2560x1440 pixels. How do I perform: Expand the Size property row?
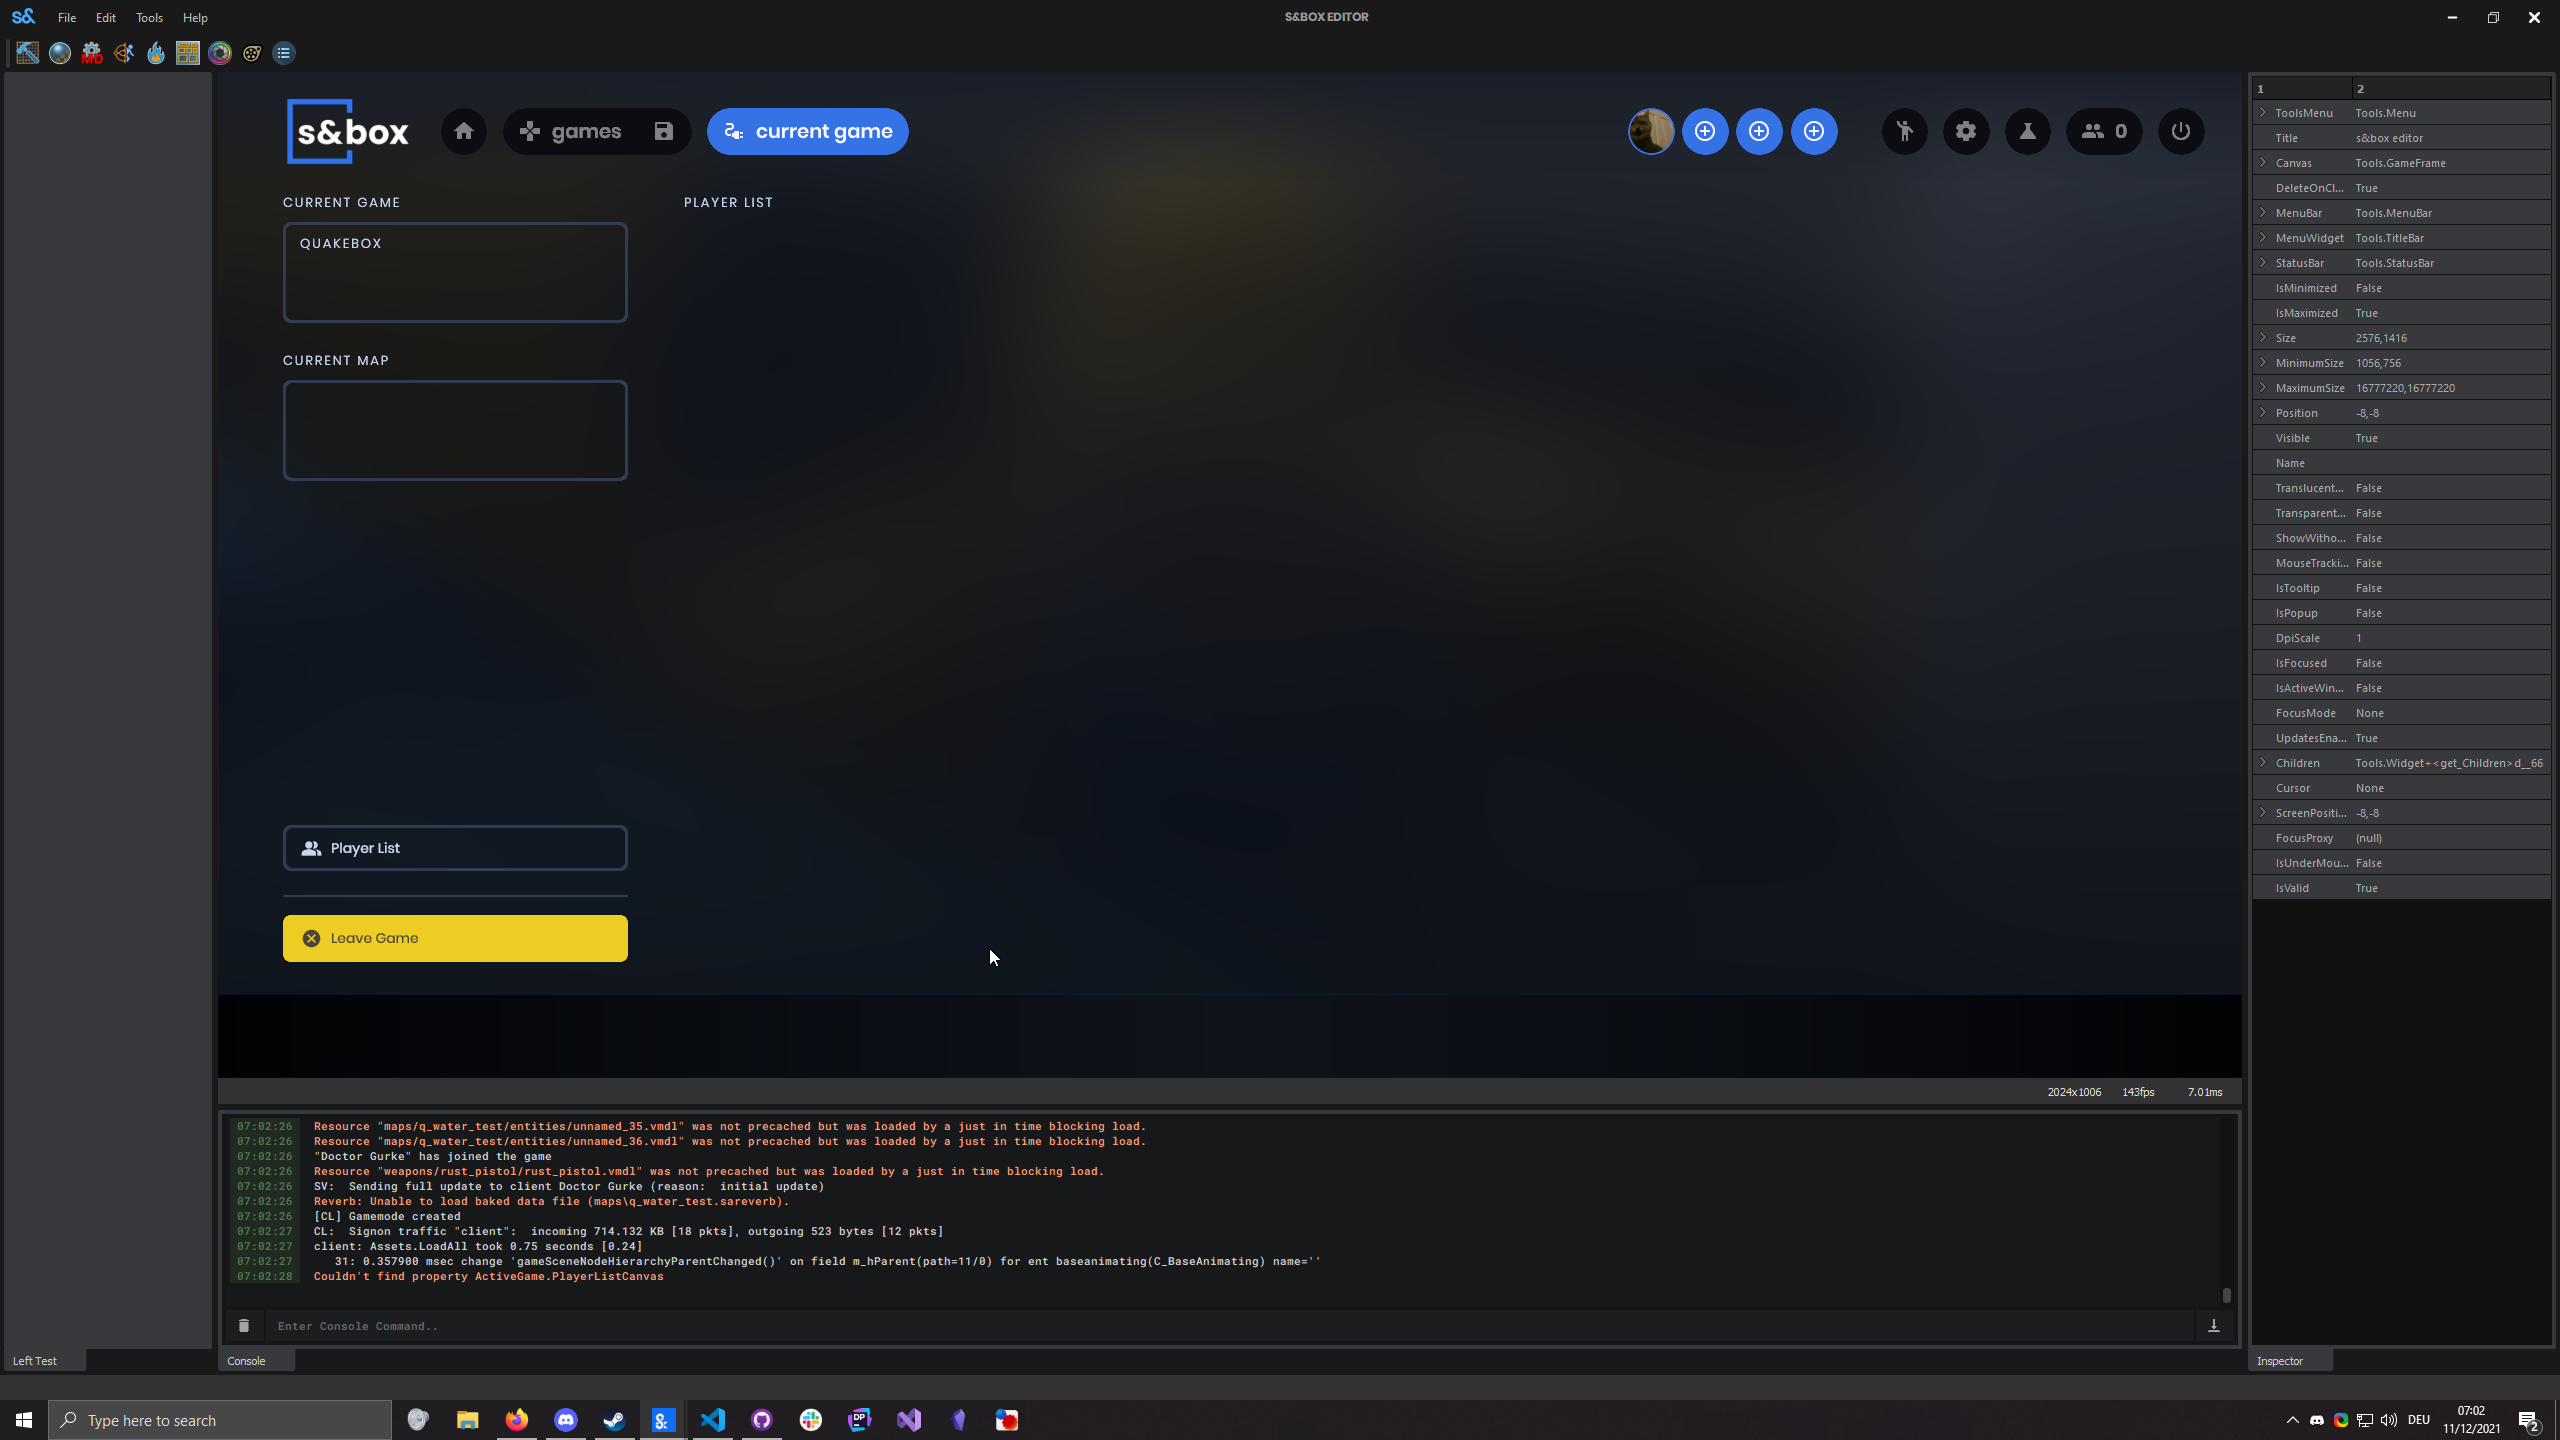point(2263,337)
